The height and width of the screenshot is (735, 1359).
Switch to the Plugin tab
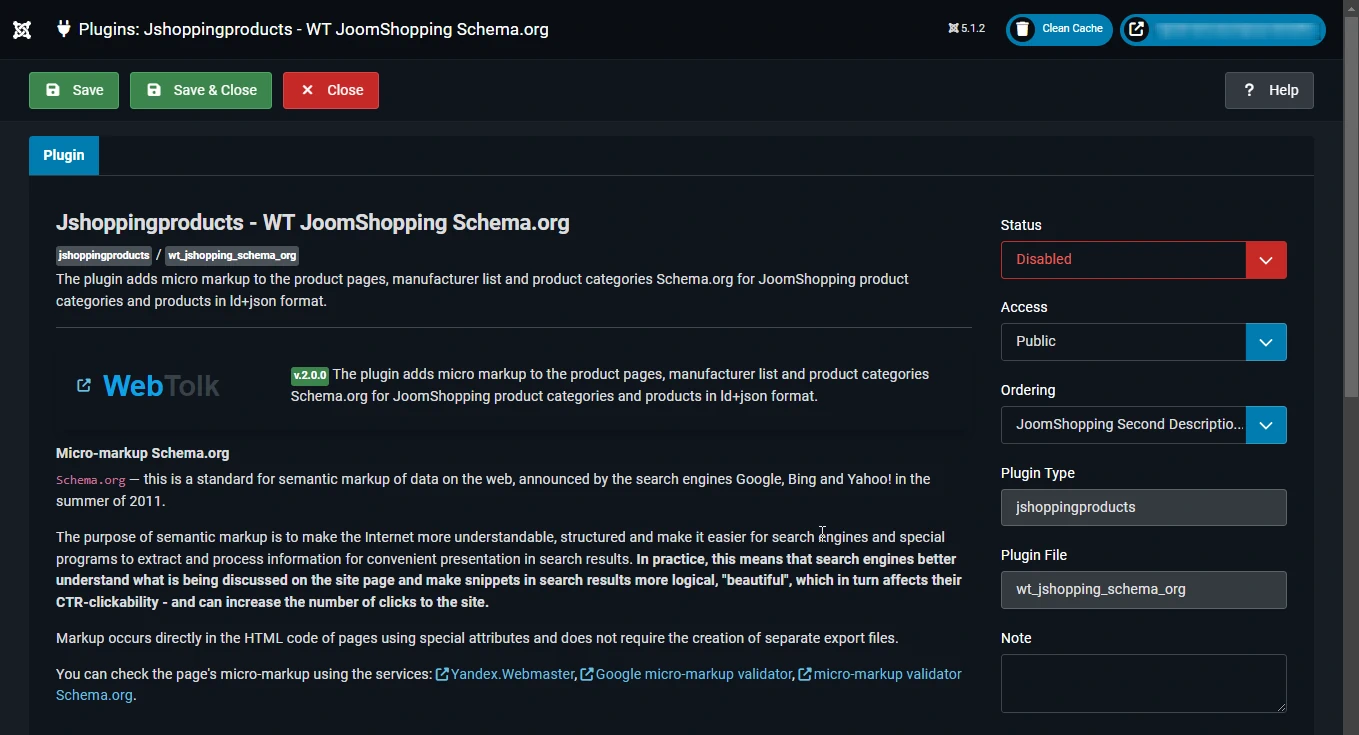tap(64, 156)
